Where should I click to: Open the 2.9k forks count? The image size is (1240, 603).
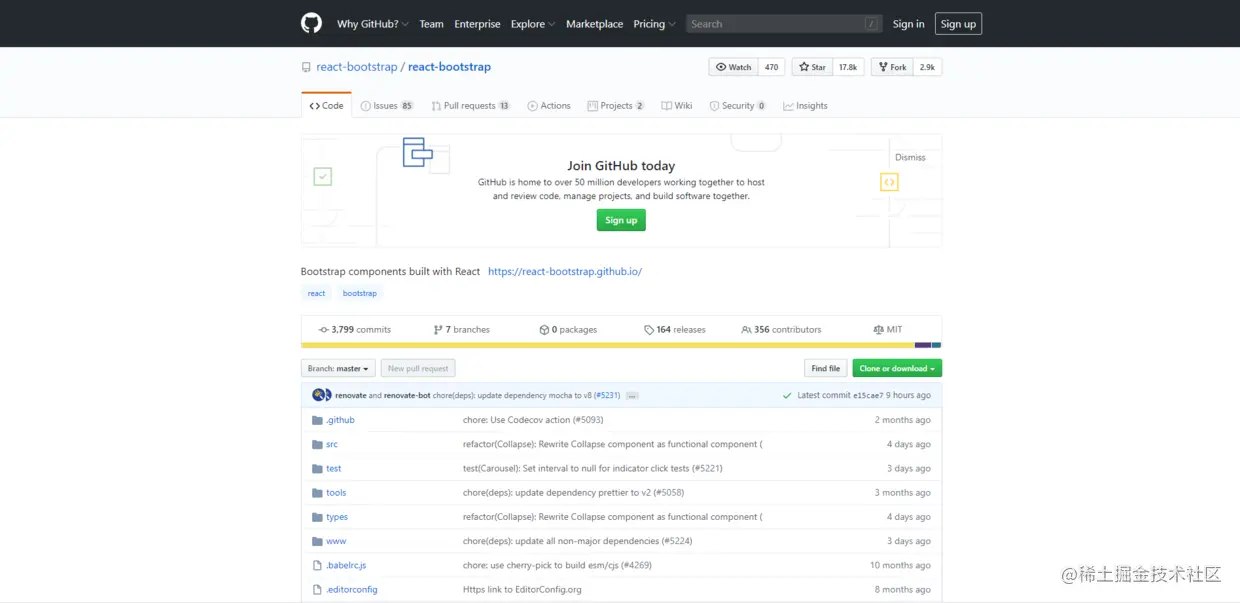(927, 67)
